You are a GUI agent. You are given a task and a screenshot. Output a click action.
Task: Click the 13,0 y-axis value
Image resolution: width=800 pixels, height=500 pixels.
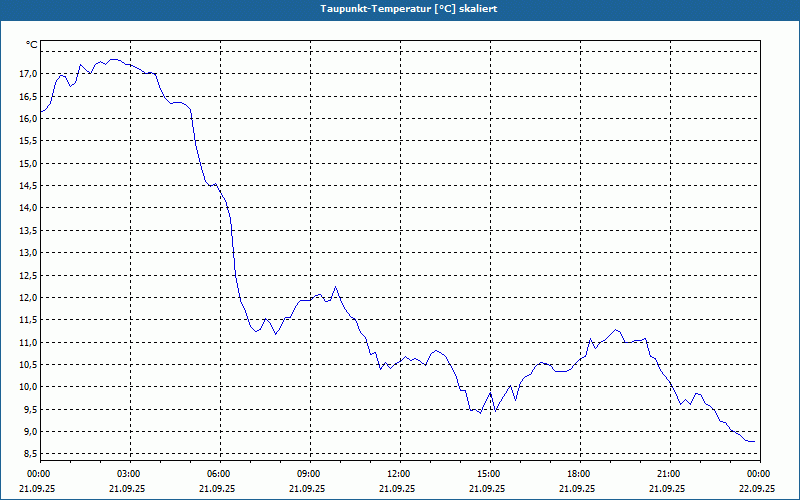(x=28, y=253)
